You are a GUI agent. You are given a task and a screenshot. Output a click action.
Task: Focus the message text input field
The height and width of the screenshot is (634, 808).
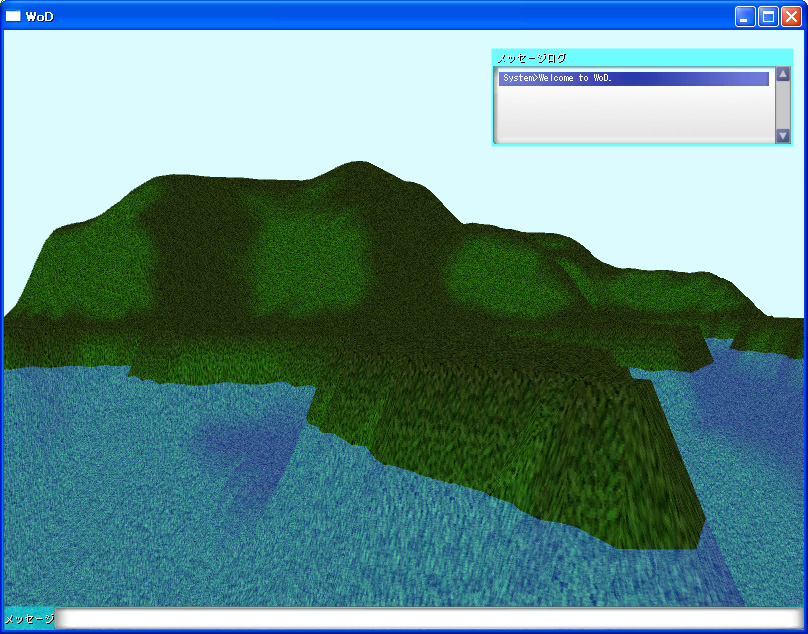(x=430, y=619)
